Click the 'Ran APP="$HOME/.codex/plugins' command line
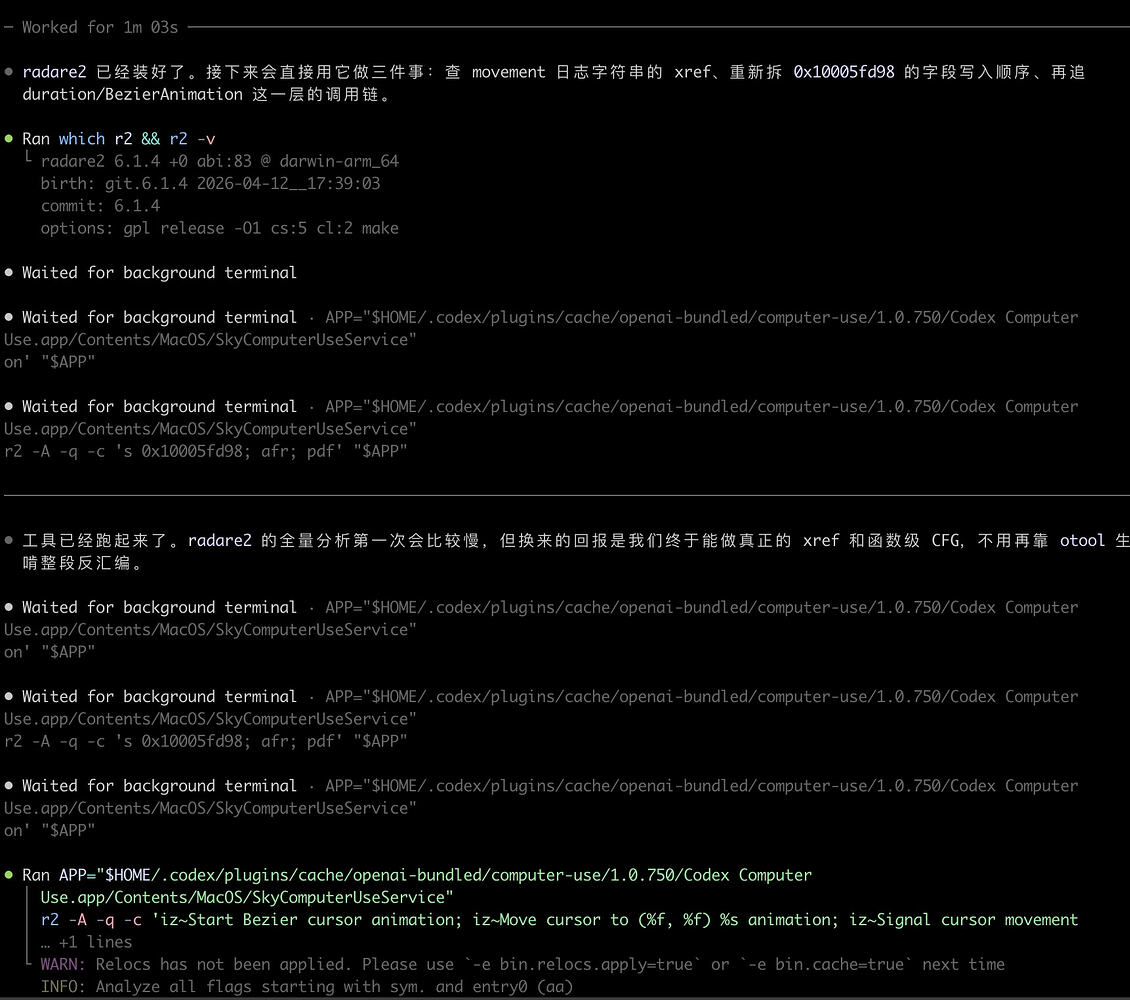 (417, 875)
